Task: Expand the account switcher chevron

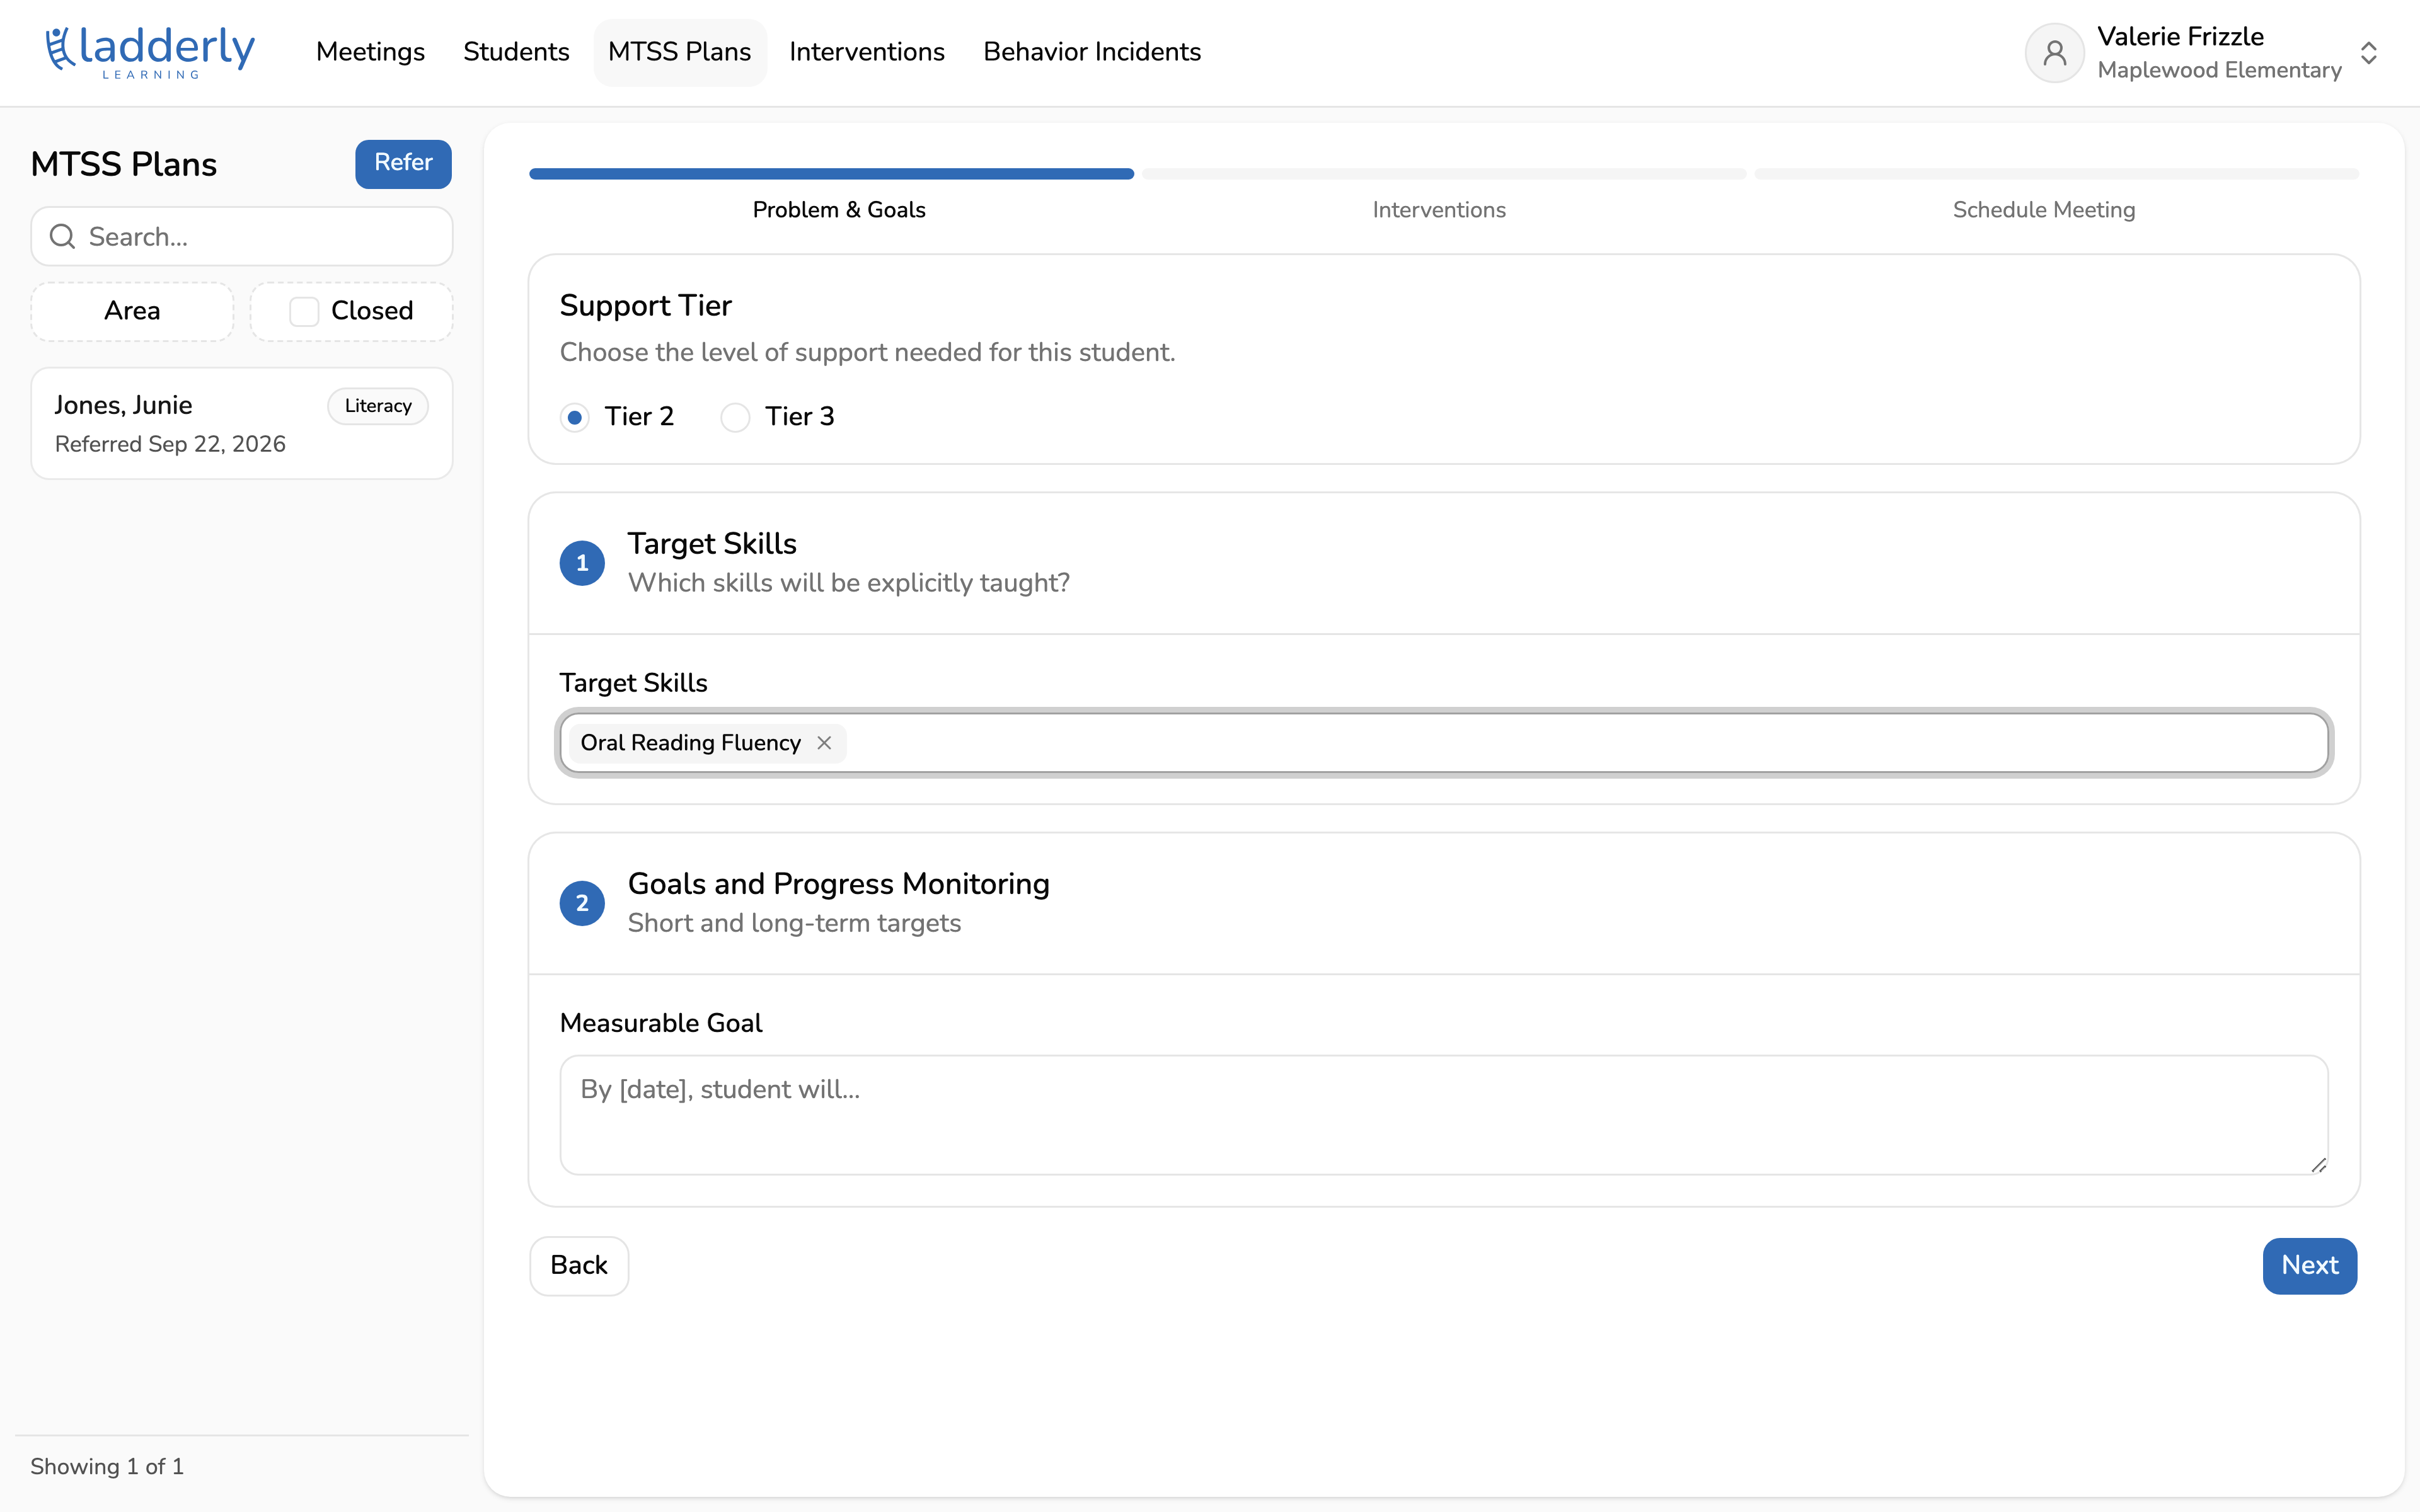Action: click(x=2368, y=53)
